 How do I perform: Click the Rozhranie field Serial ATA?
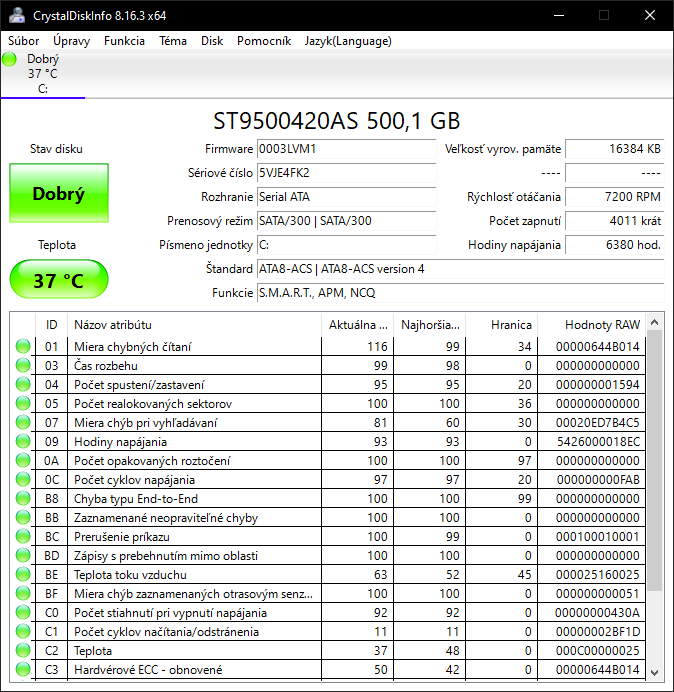(346, 197)
